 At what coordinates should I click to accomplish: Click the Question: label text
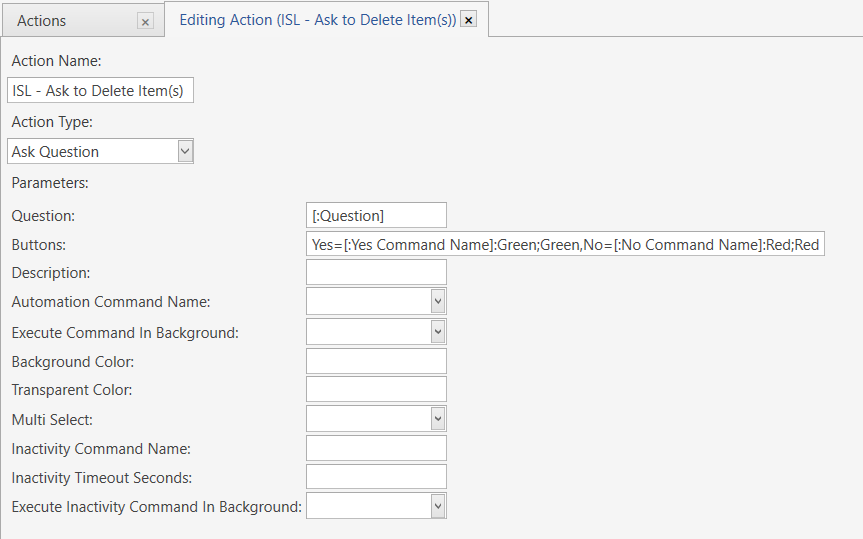pos(43,216)
